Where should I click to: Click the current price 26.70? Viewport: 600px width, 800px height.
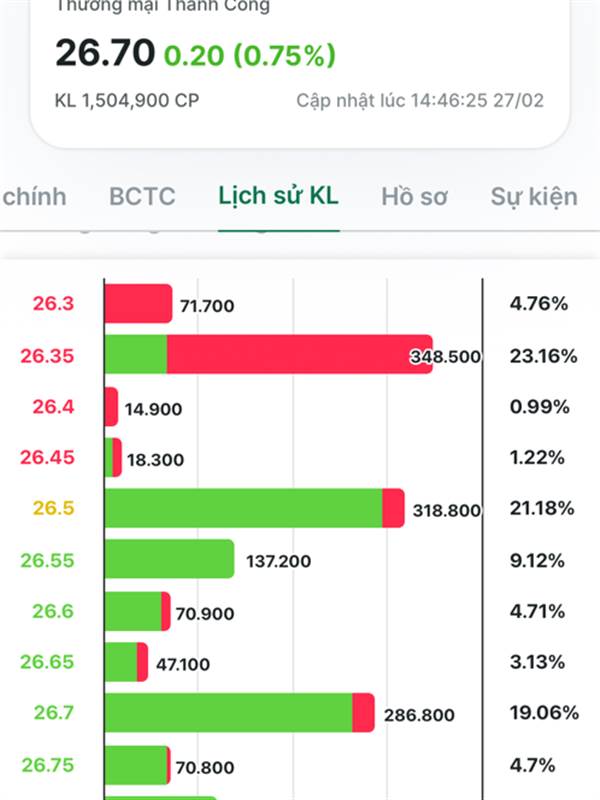(104, 53)
